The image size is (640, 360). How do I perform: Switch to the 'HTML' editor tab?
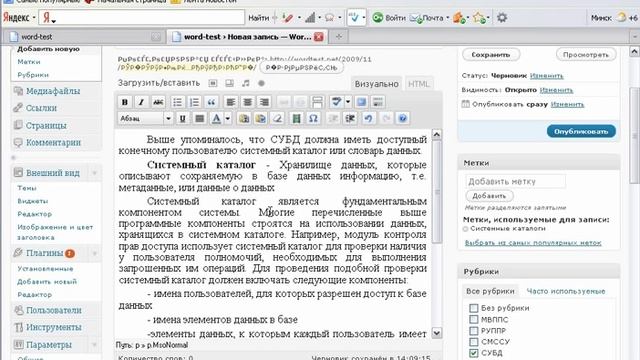418,84
